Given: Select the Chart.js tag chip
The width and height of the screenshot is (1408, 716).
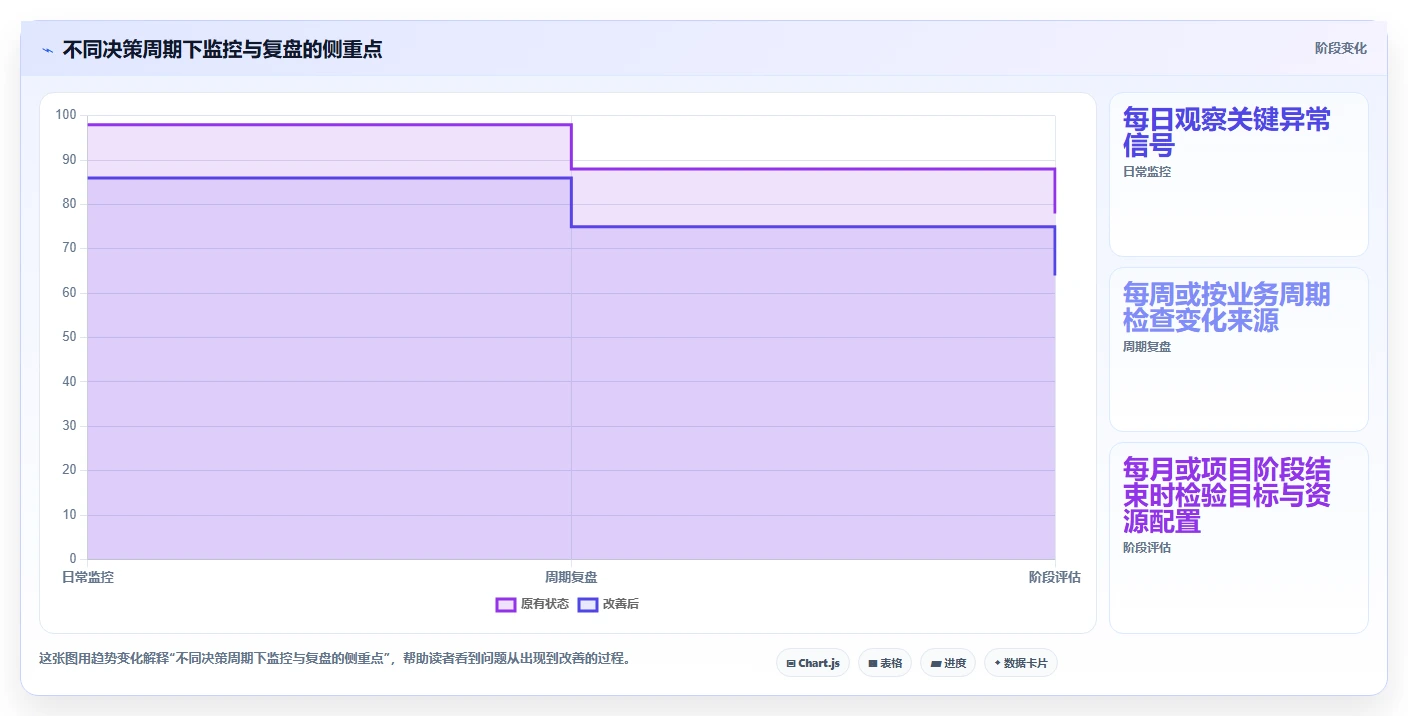Looking at the screenshot, I should [813, 663].
